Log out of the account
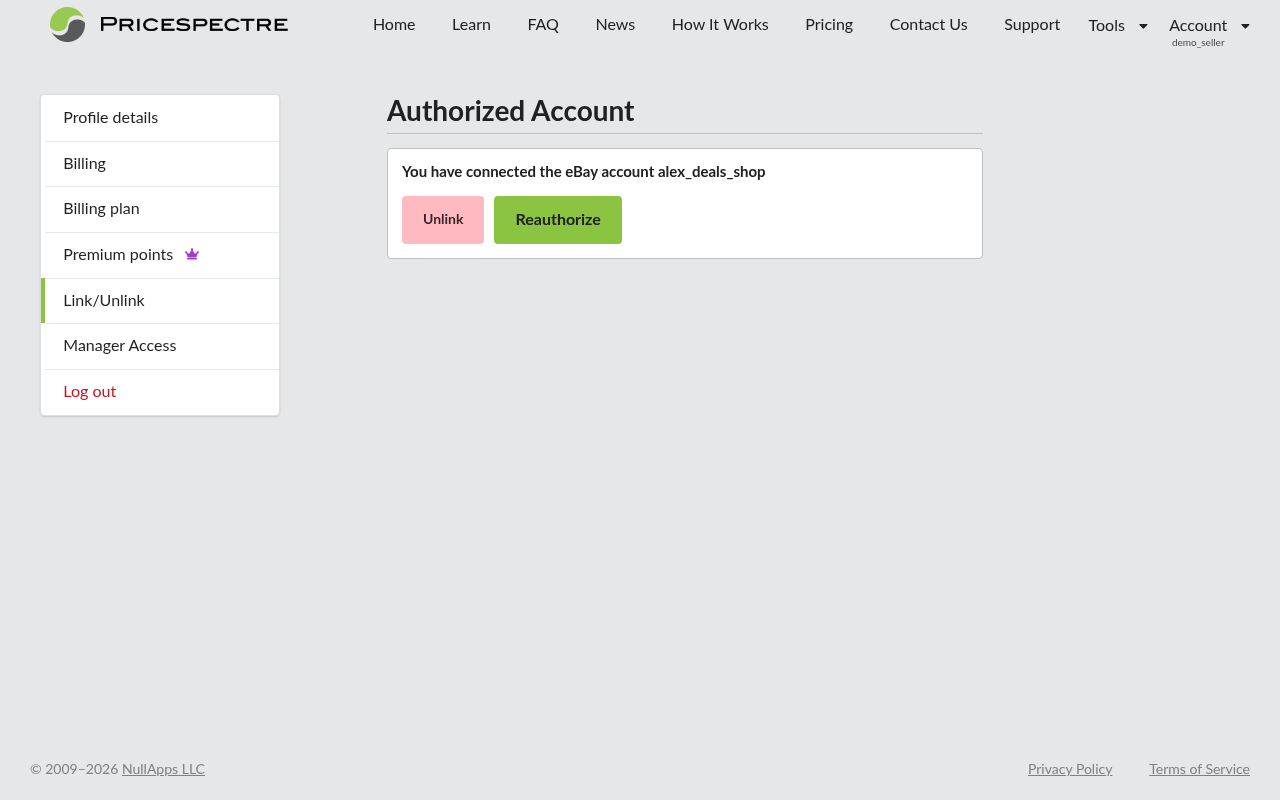The image size is (1280, 800). pyautogui.click(x=89, y=392)
